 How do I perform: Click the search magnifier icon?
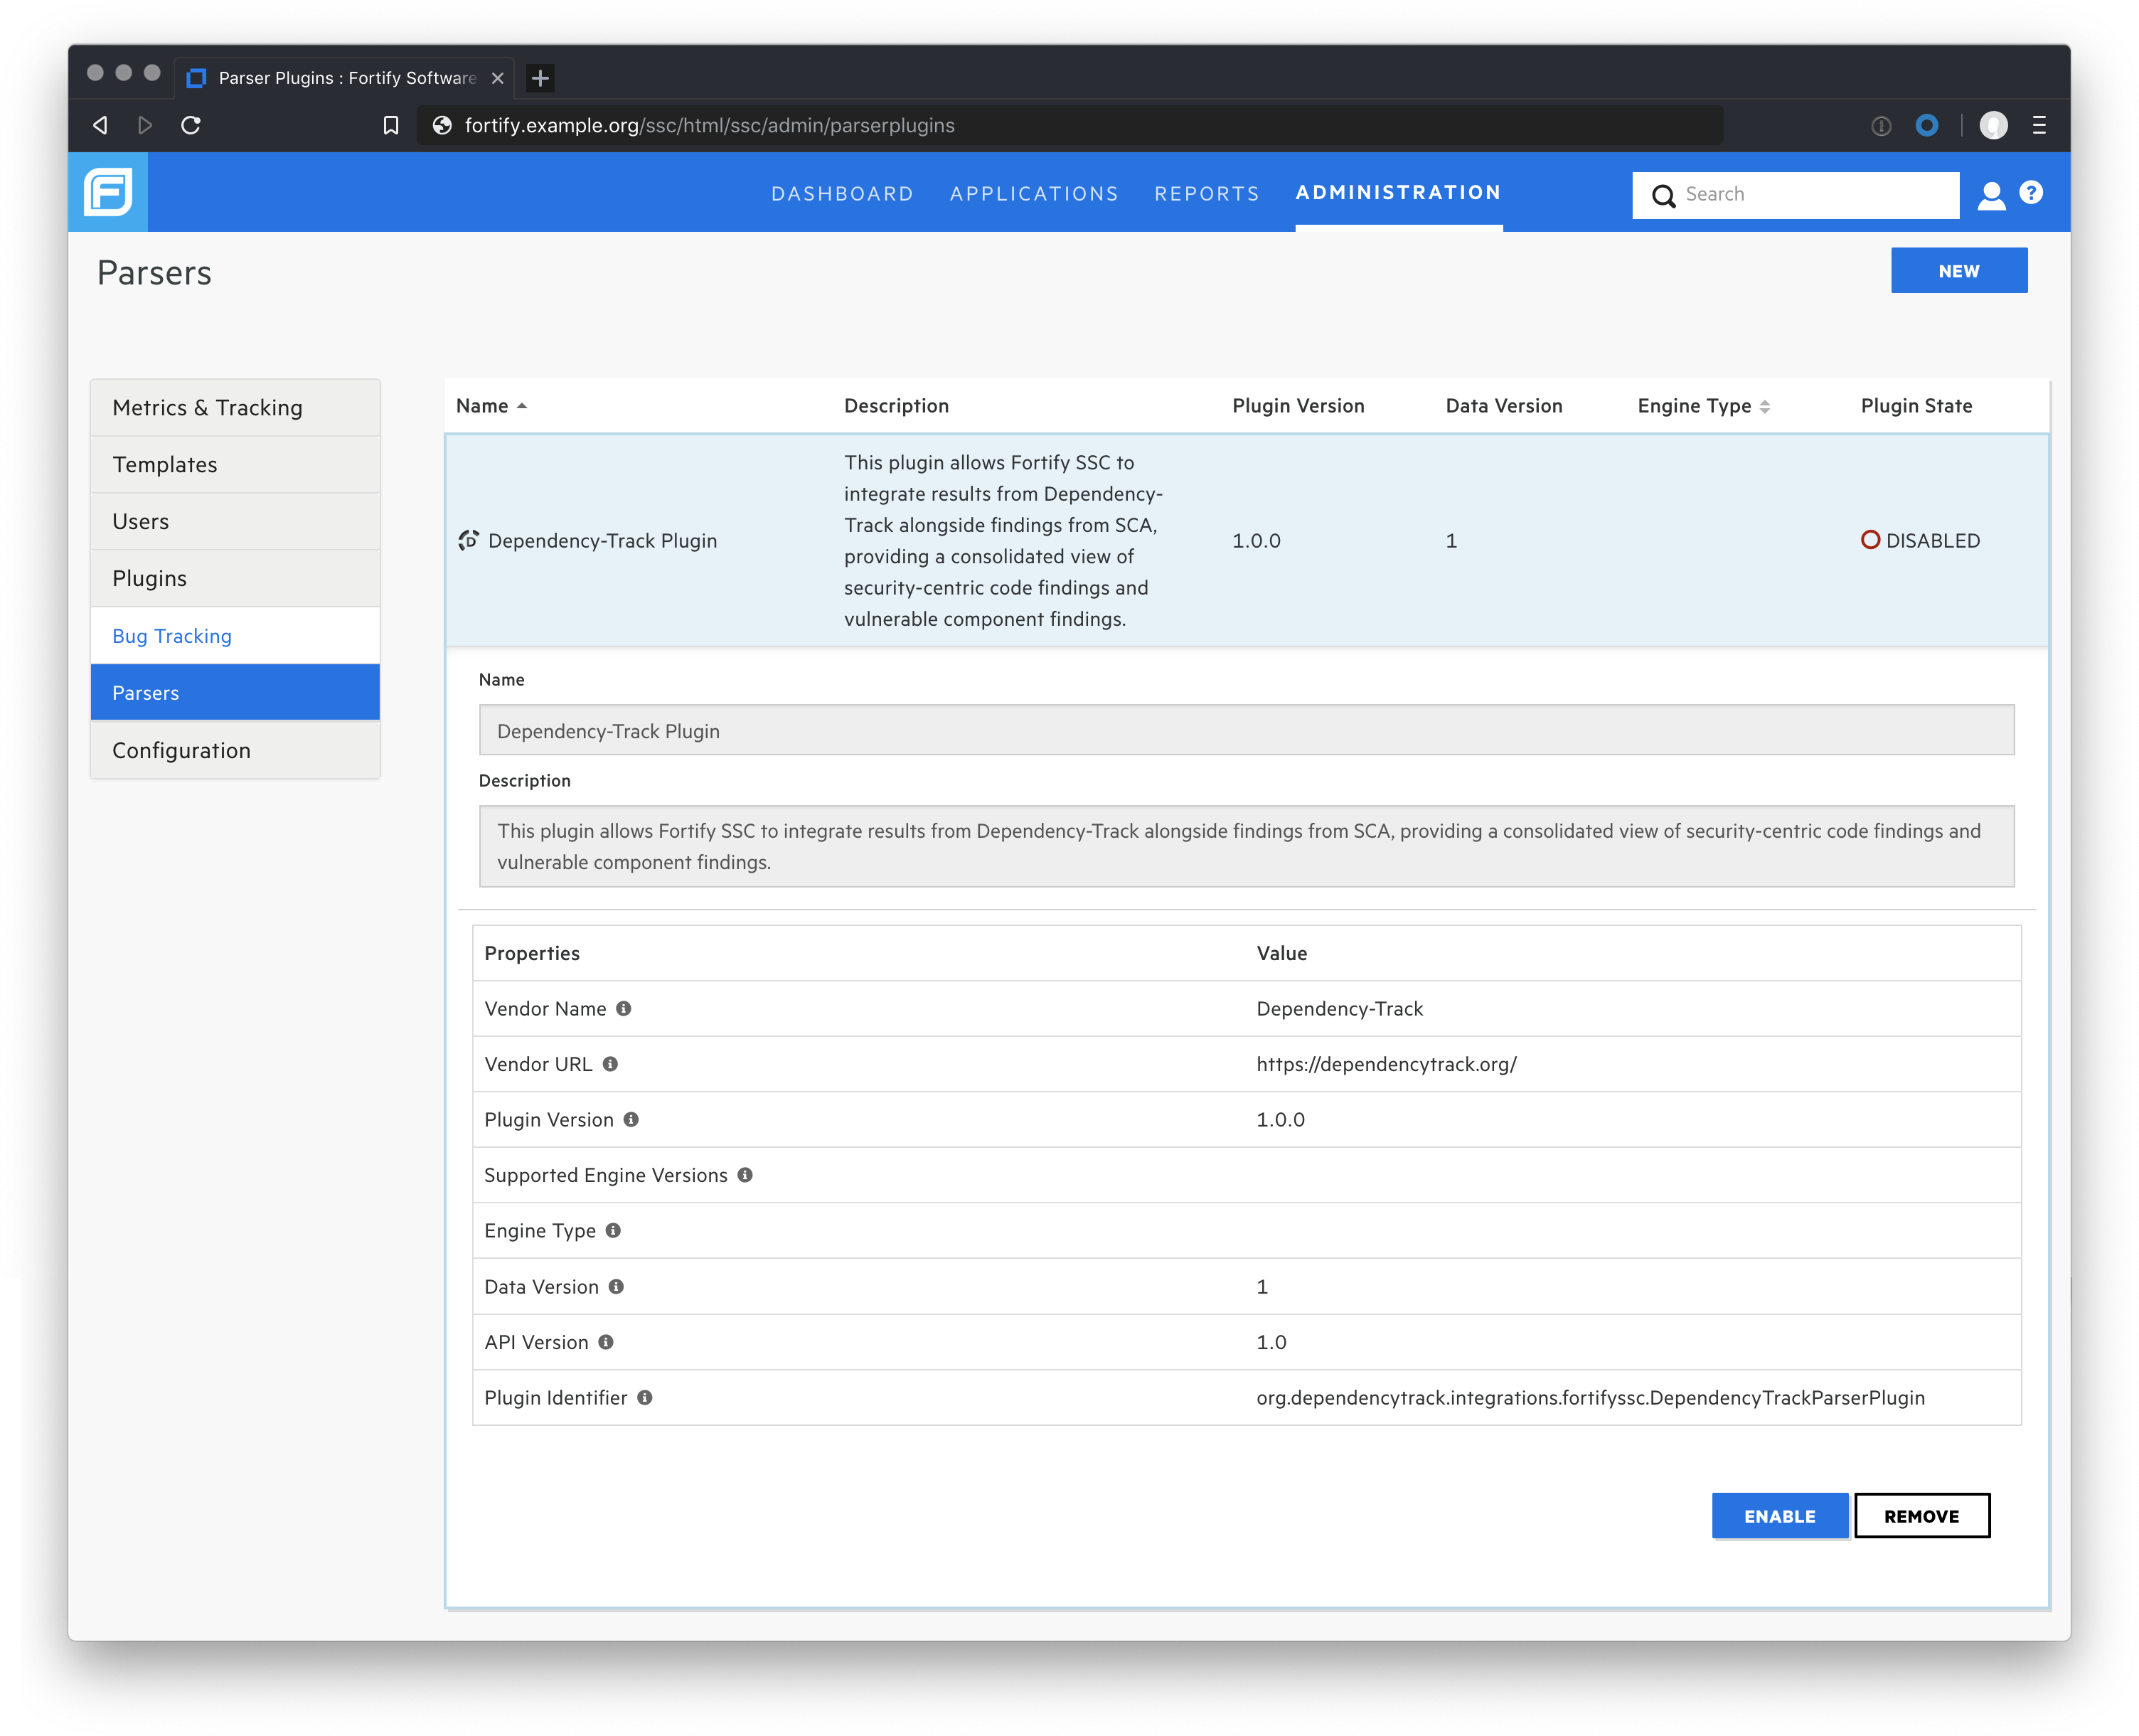pyautogui.click(x=1662, y=195)
